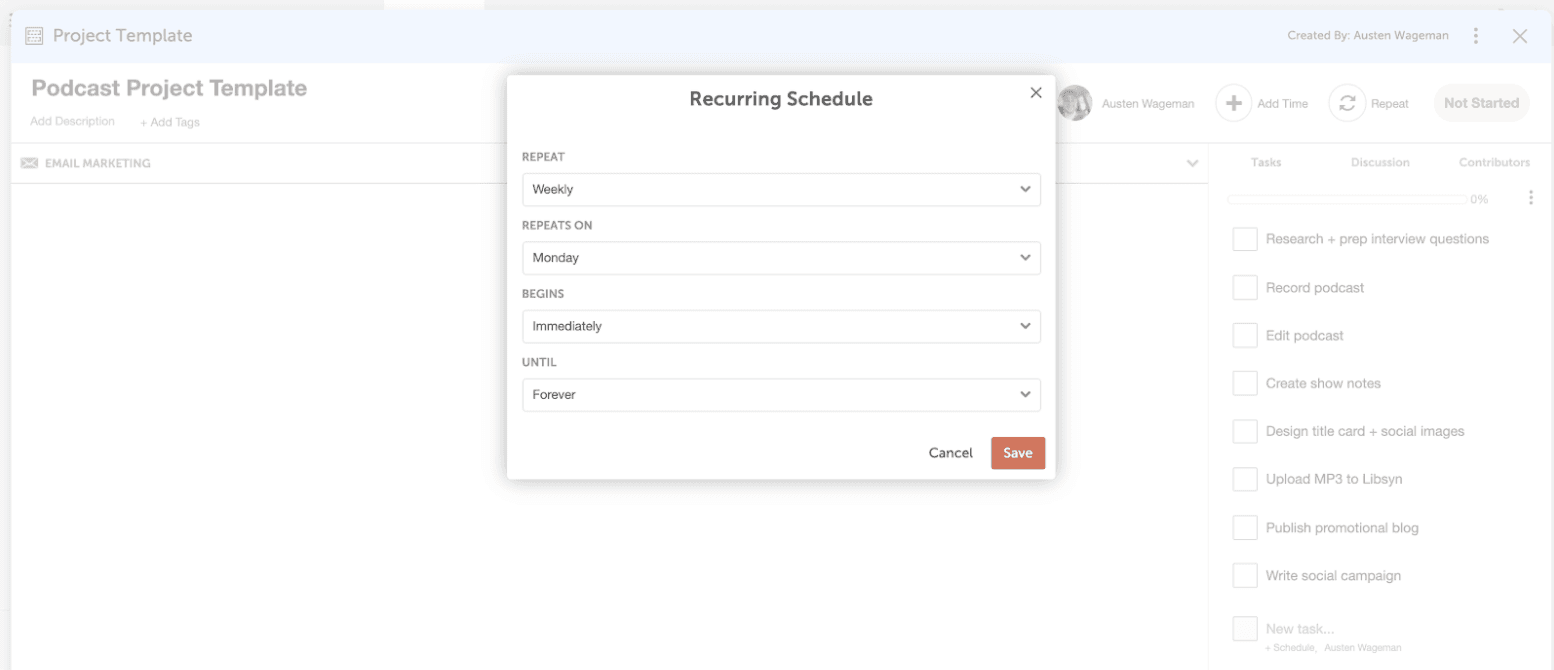Mark Create show notes as done
Screen dimensions: 1554x670
click(1245, 383)
